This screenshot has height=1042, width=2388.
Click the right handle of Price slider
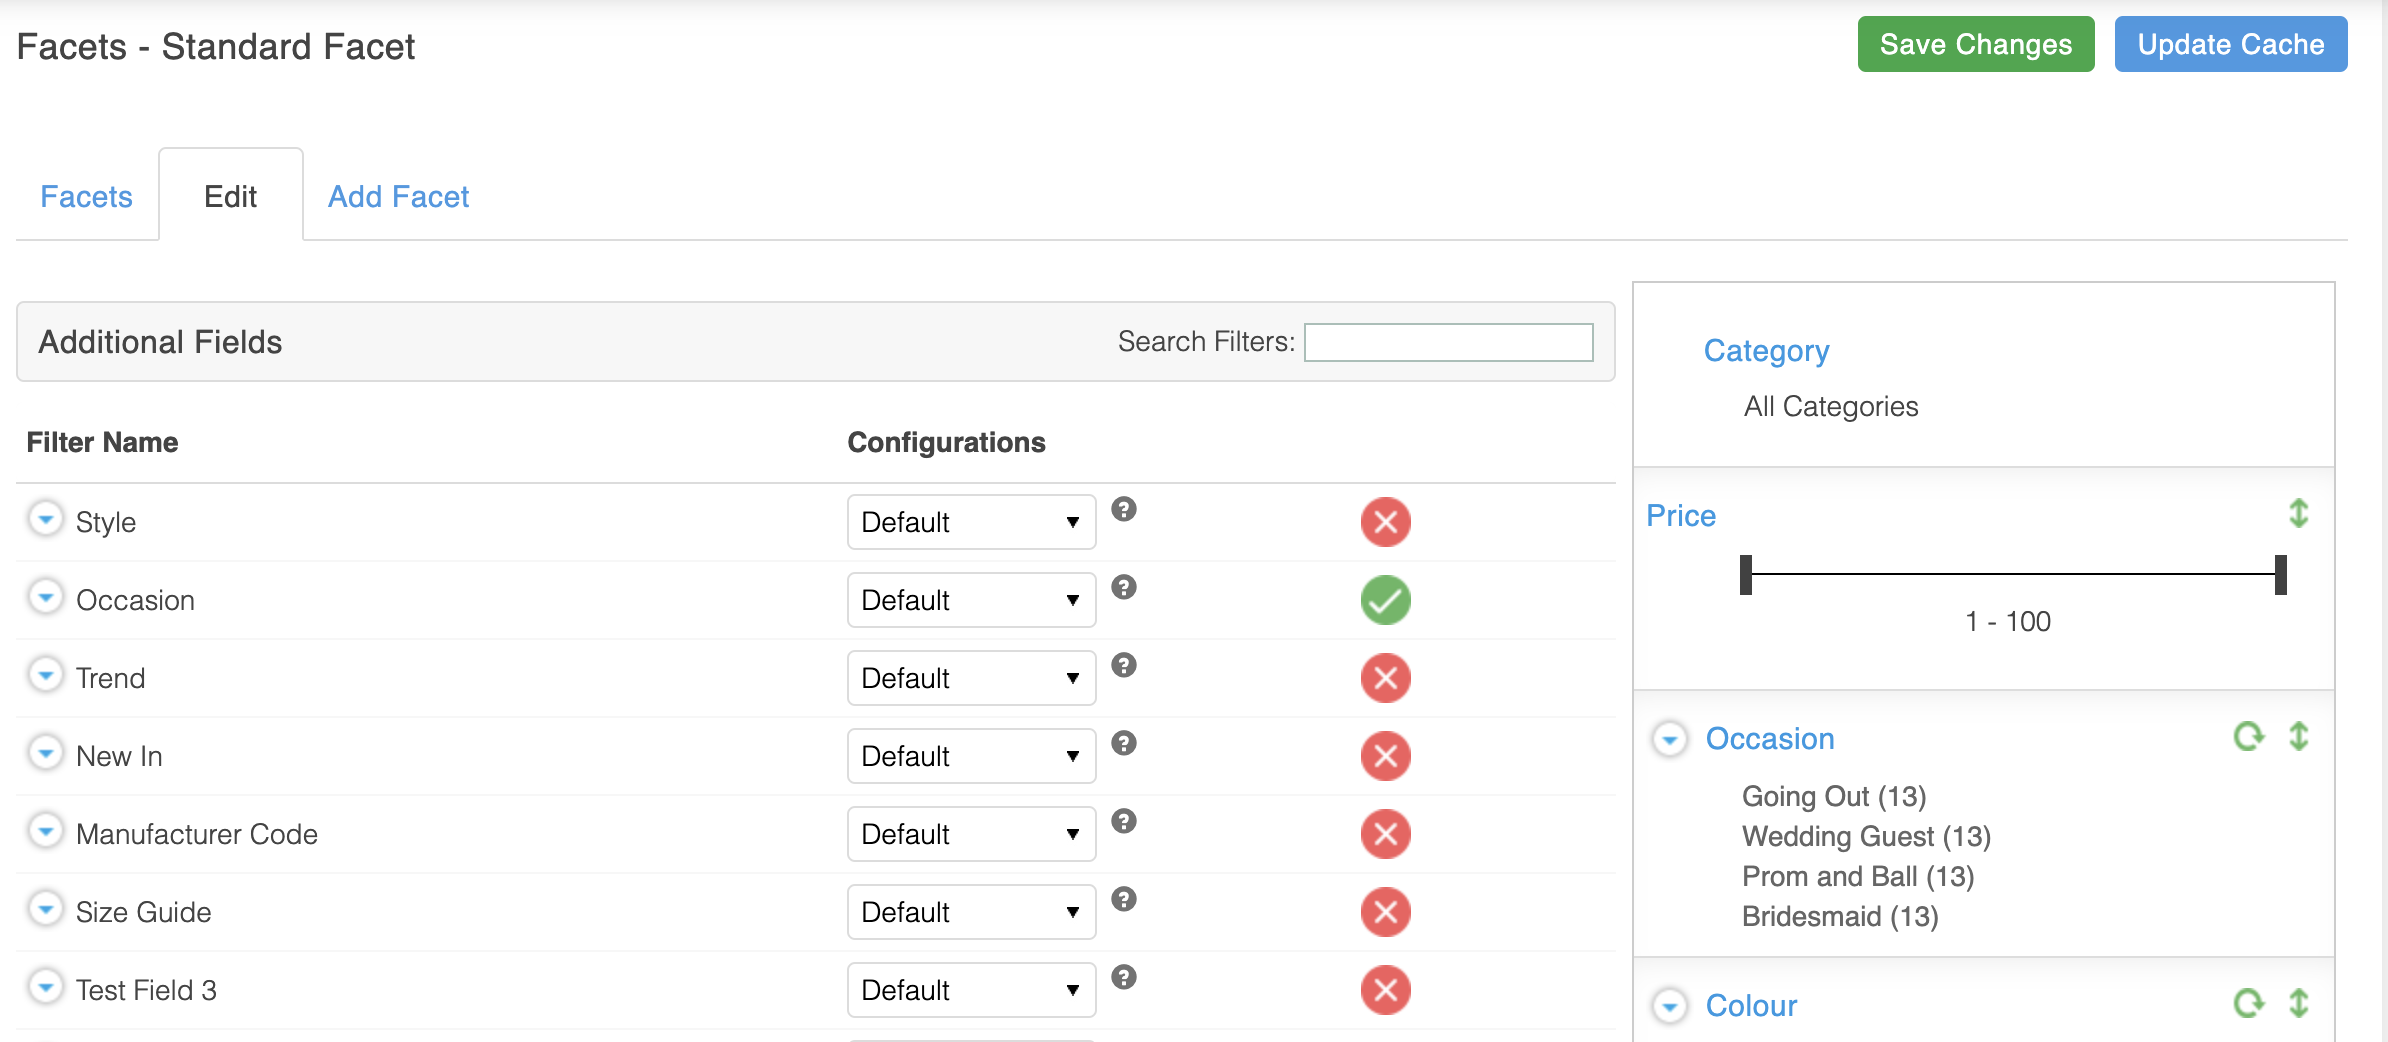coord(2281,575)
